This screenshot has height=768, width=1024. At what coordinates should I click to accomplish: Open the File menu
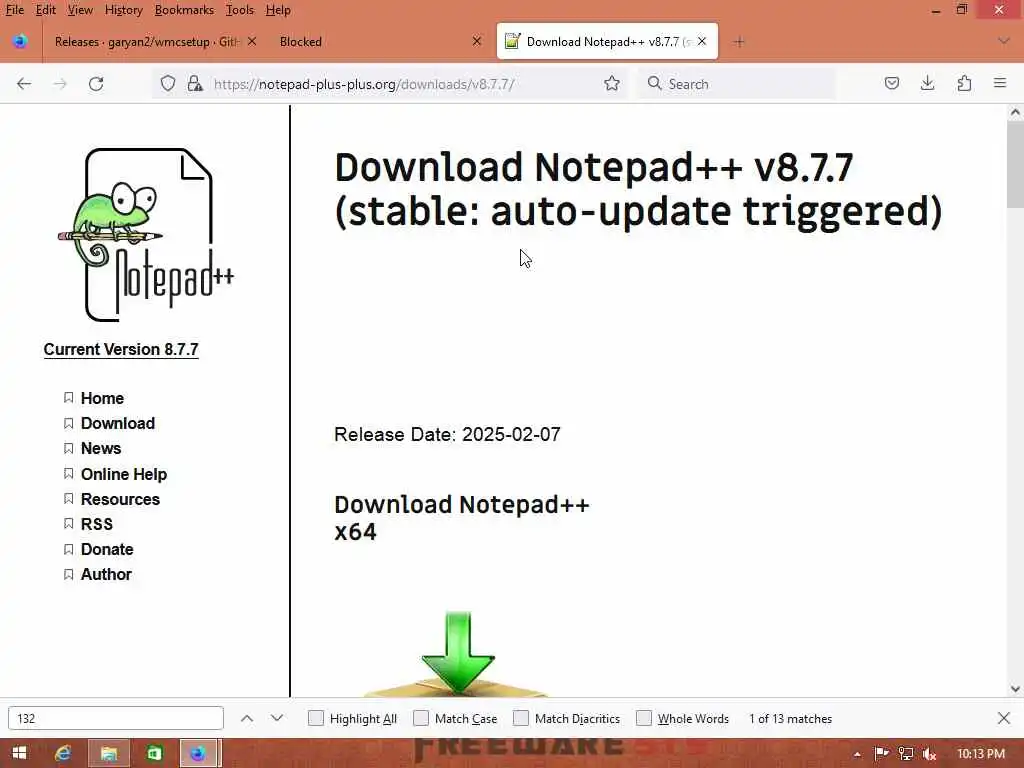14,10
